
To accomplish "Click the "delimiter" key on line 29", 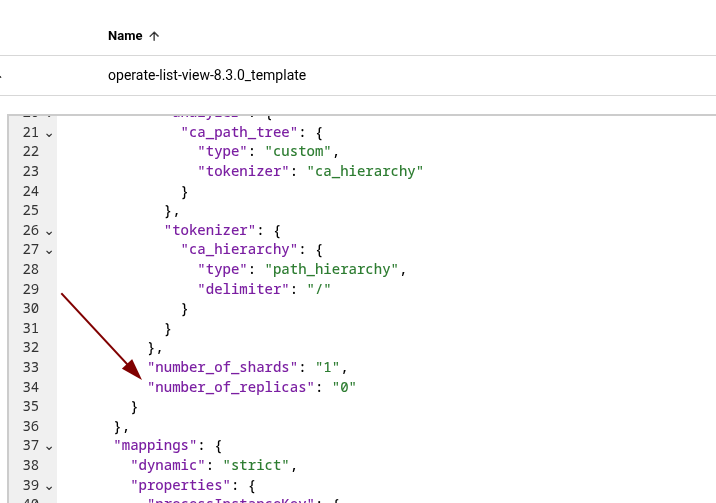I will 243,289.
